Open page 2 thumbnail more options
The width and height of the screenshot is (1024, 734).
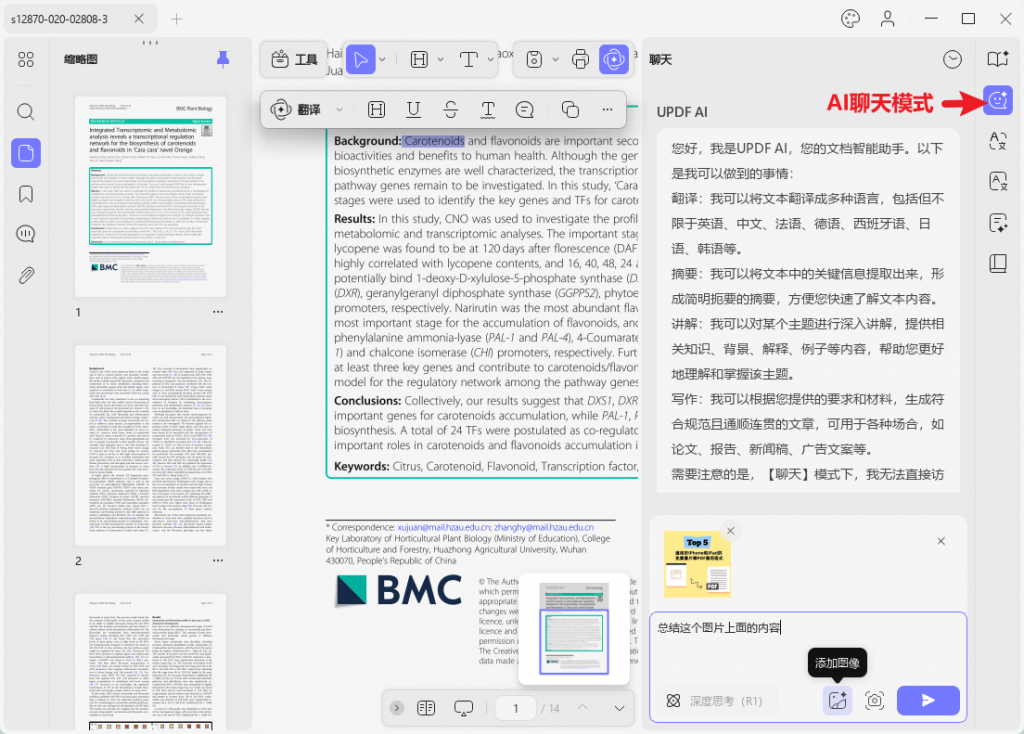217,560
